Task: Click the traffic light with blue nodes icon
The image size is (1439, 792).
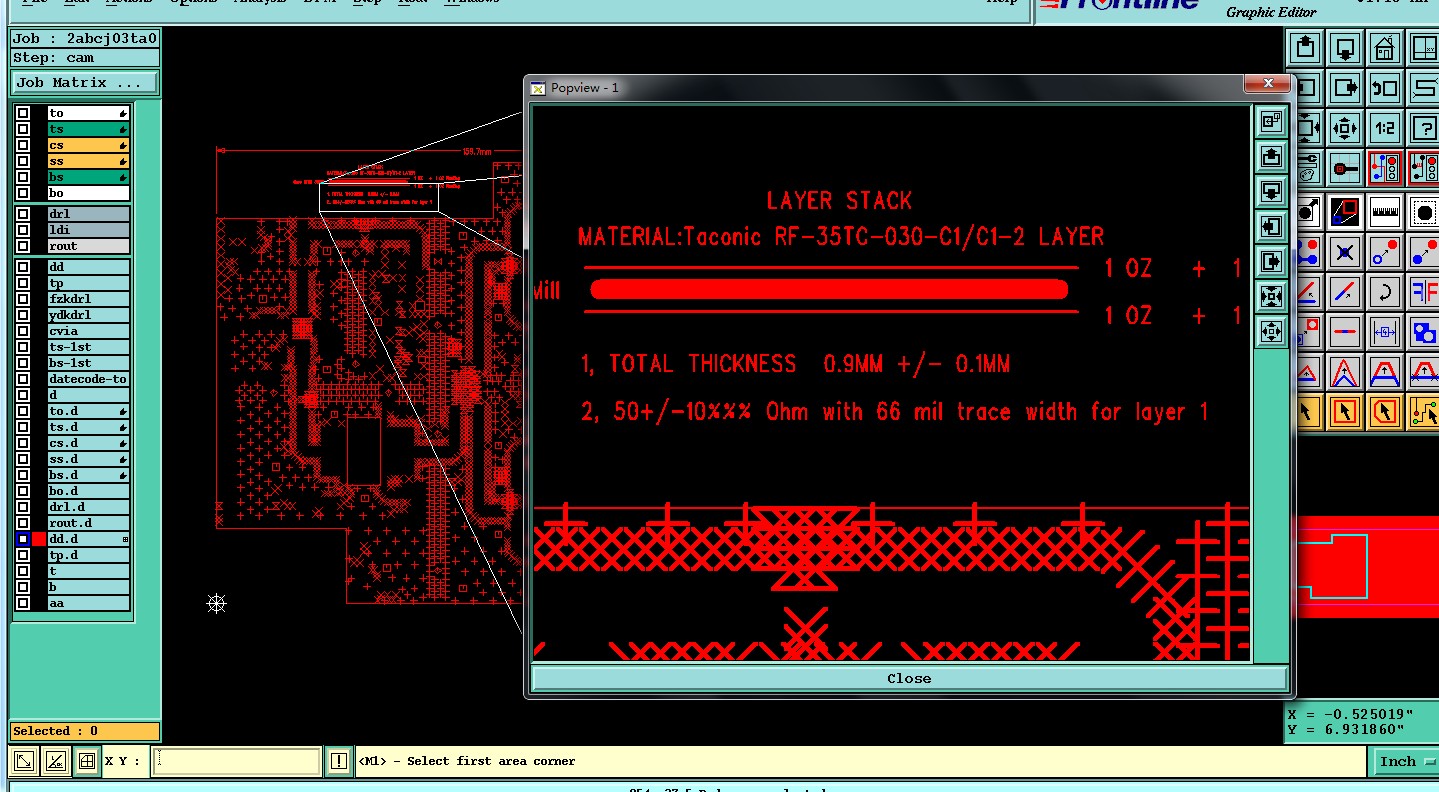Action: click(x=1385, y=168)
